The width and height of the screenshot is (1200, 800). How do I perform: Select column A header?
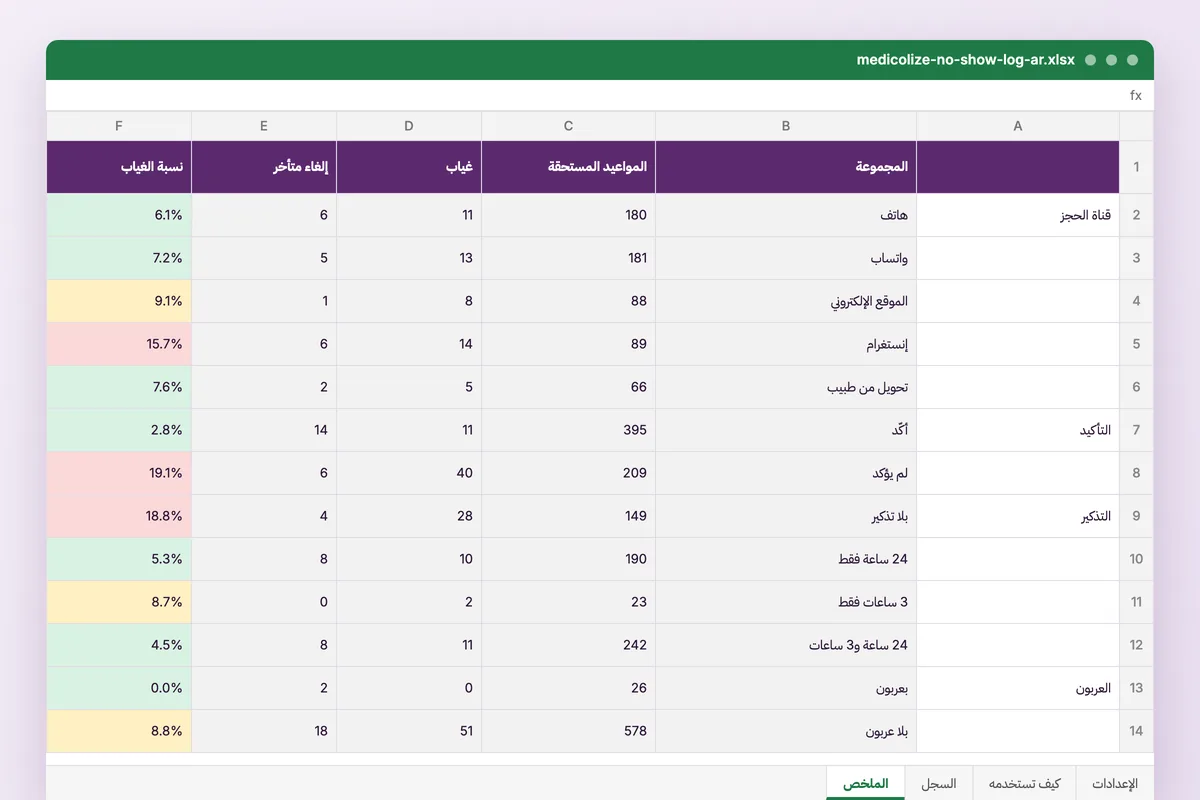point(1018,126)
